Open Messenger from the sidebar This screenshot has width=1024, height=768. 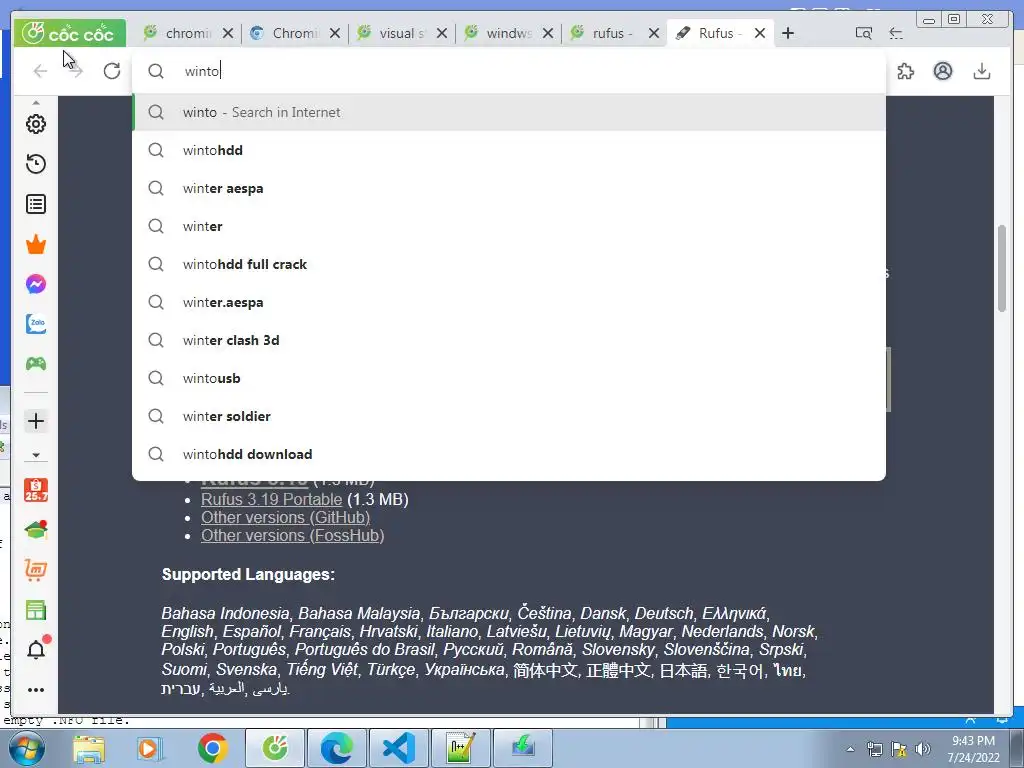coord(36,284)
